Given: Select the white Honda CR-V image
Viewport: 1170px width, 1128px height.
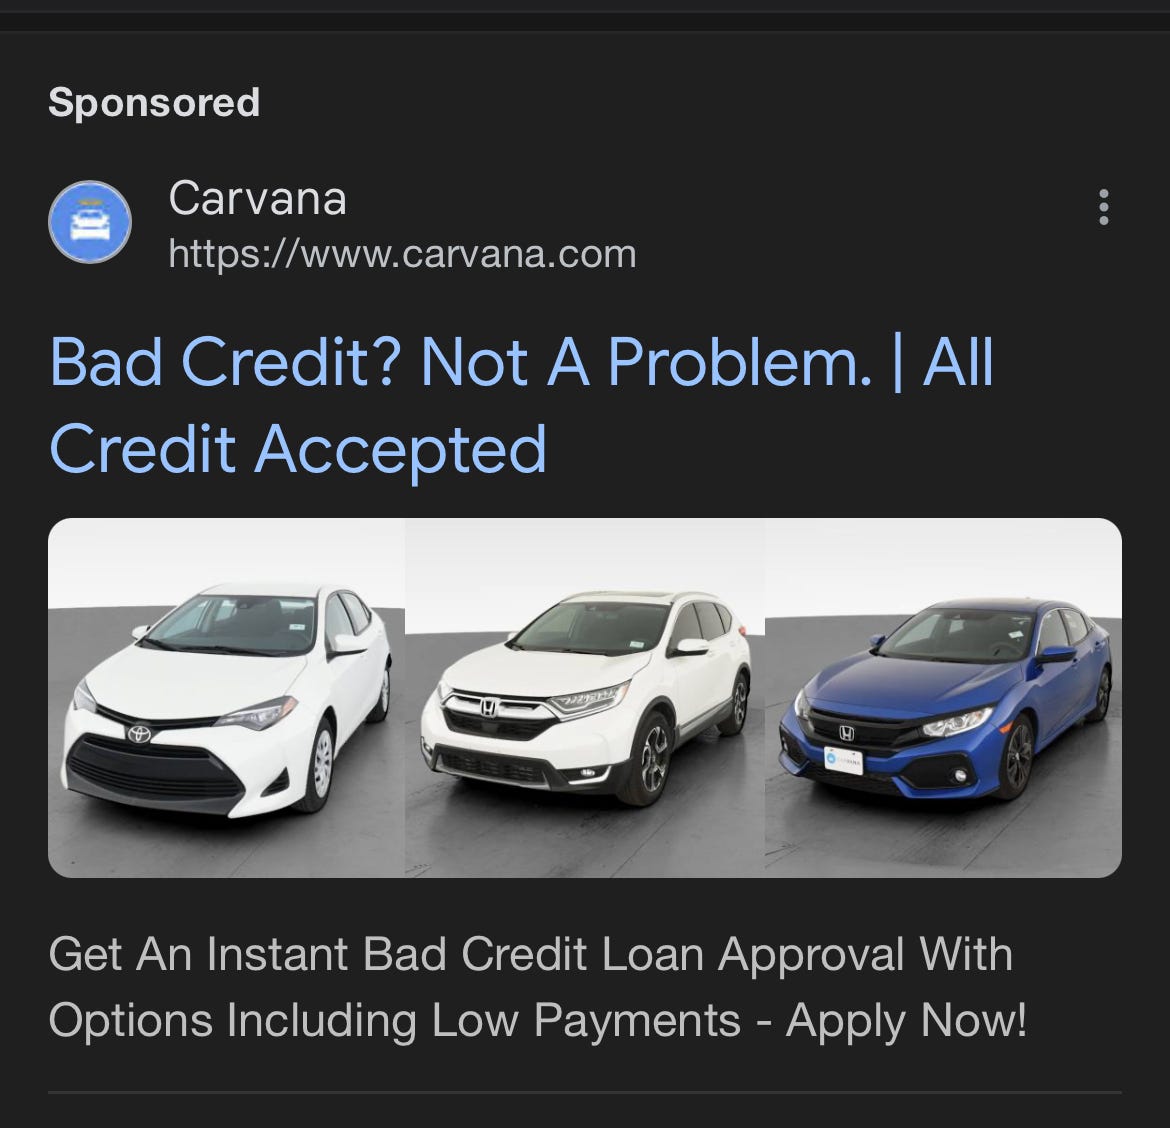Looking at the screenshot, I should click(x=584, y=698).
